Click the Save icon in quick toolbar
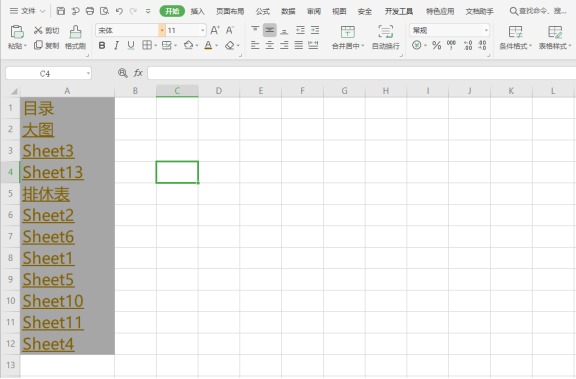 (x=61, y=11)
